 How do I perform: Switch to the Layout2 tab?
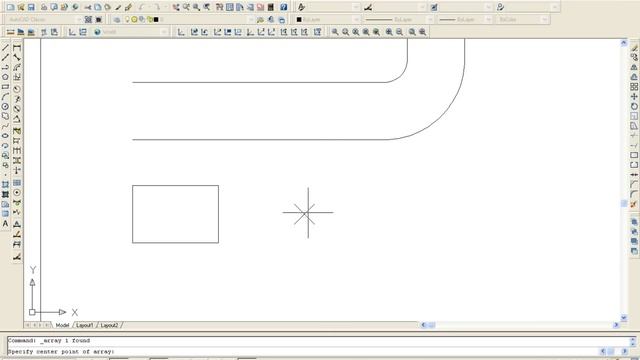(109, 325)
